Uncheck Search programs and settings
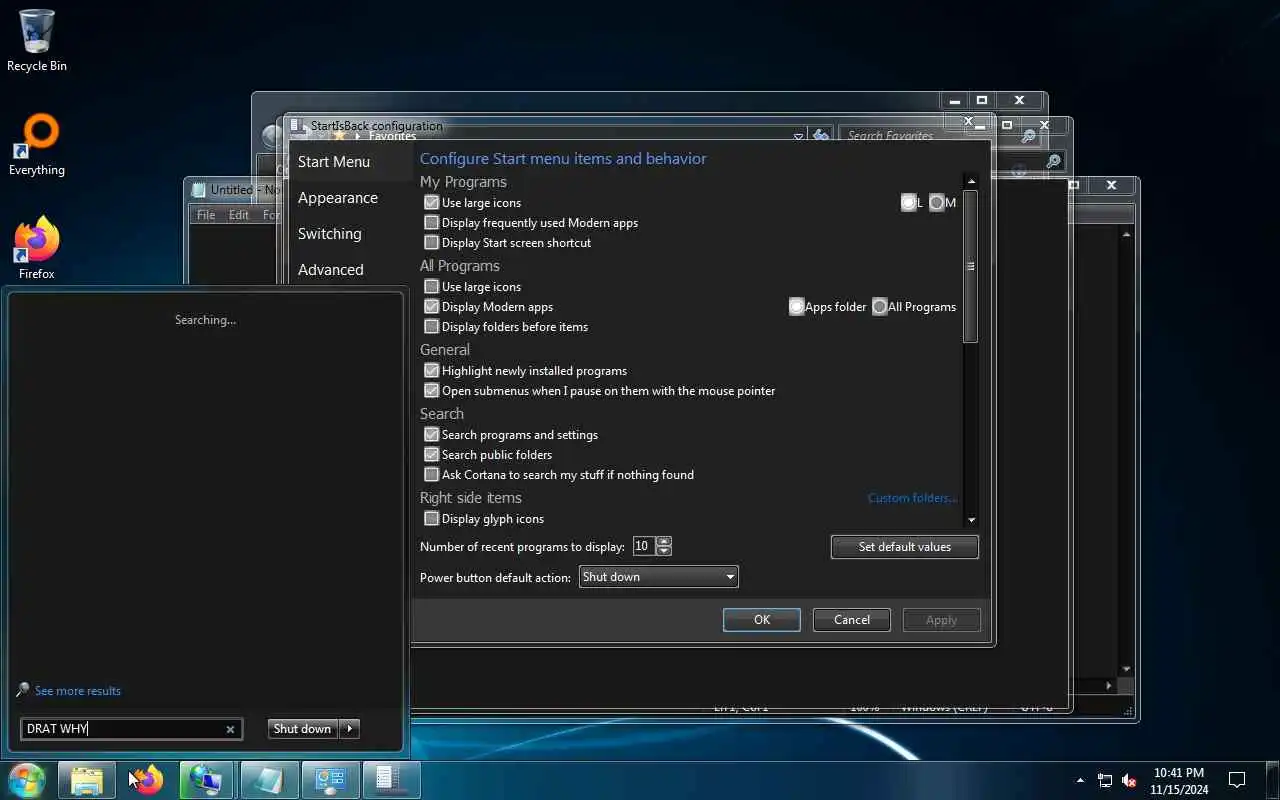The height and width of the screenshot is (800, 1280). (x=432, y=434)
